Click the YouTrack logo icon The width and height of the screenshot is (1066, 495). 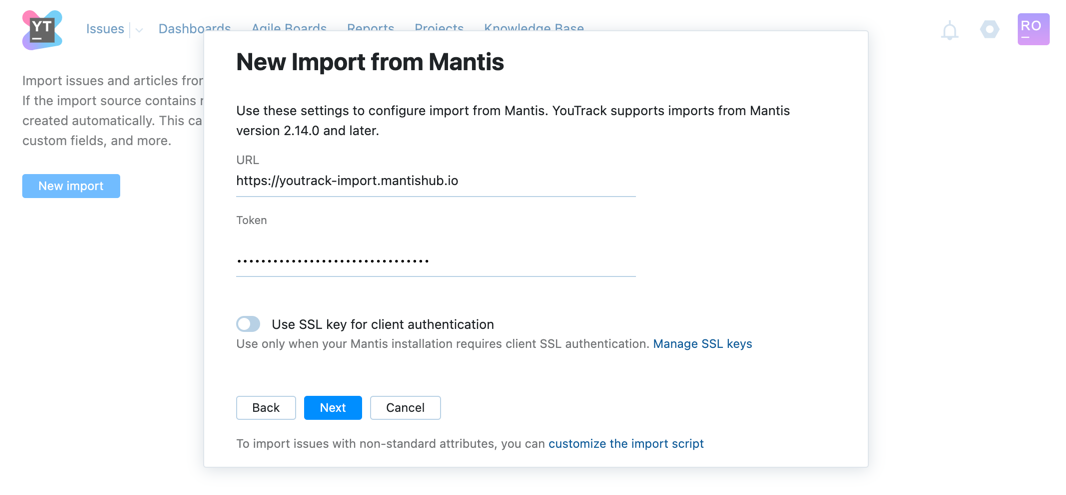(x=42, y=30)
